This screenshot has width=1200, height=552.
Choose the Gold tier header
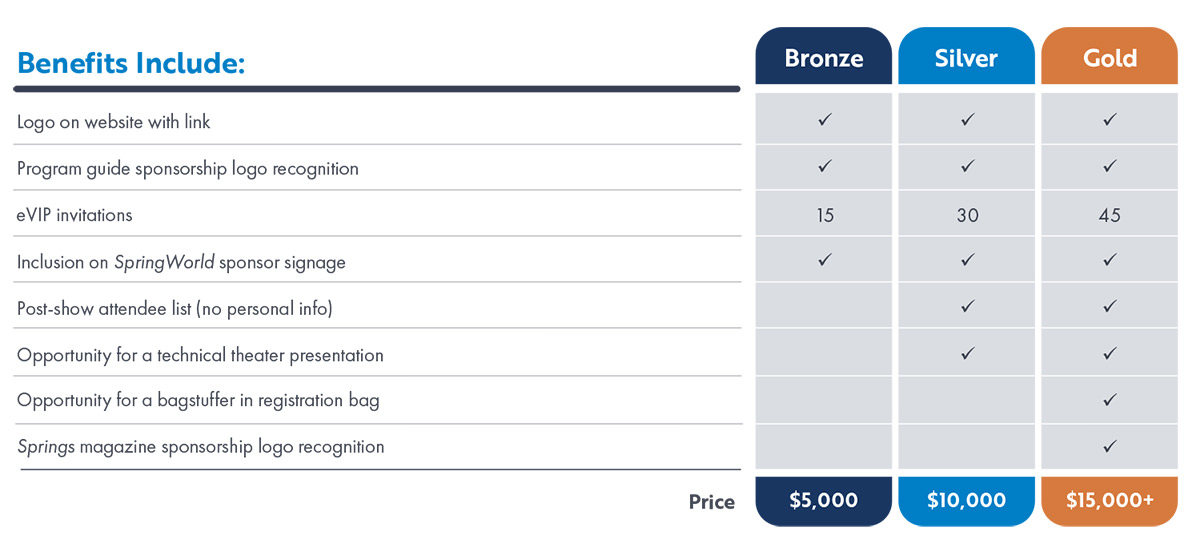point(1109,58)
